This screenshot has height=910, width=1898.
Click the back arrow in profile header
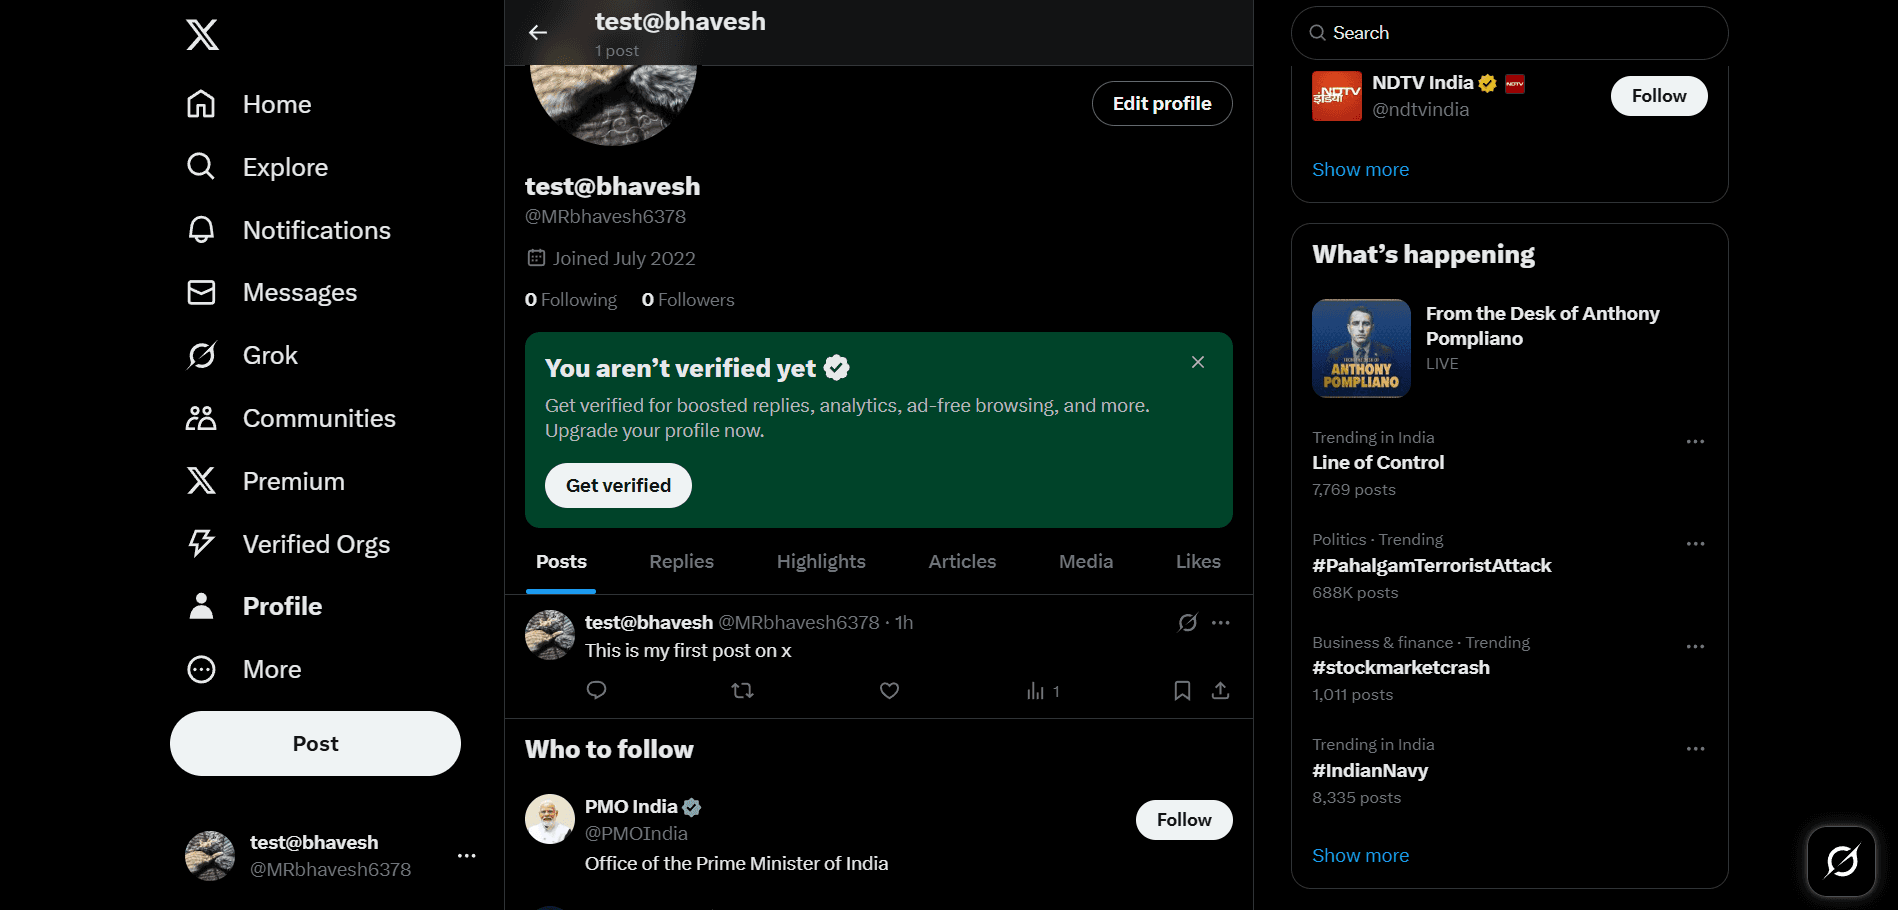tap(538, 33)
